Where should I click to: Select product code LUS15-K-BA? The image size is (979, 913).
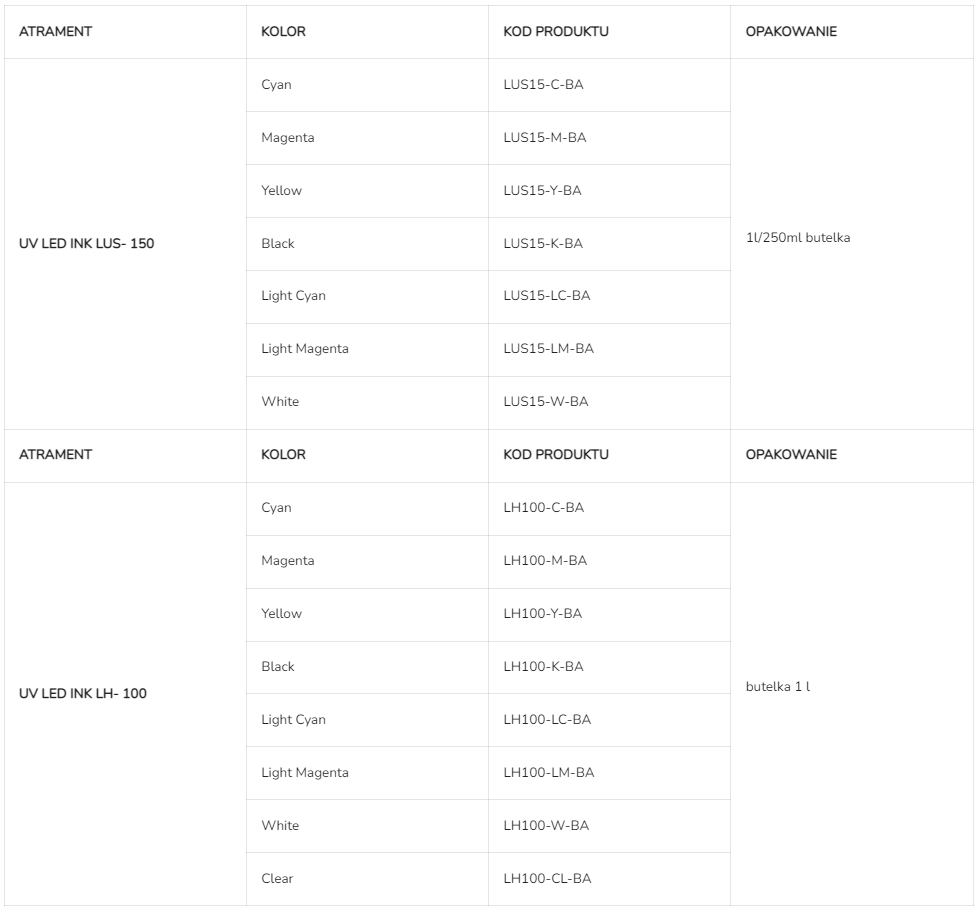tap(543, 244)
